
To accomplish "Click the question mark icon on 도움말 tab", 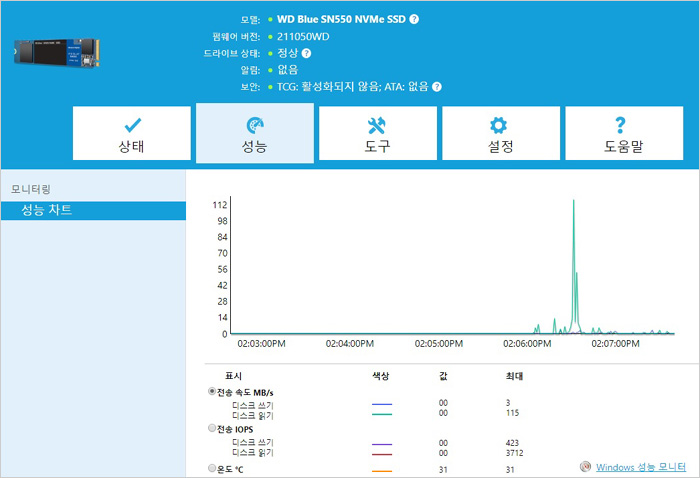I will (x=620, y=125).
